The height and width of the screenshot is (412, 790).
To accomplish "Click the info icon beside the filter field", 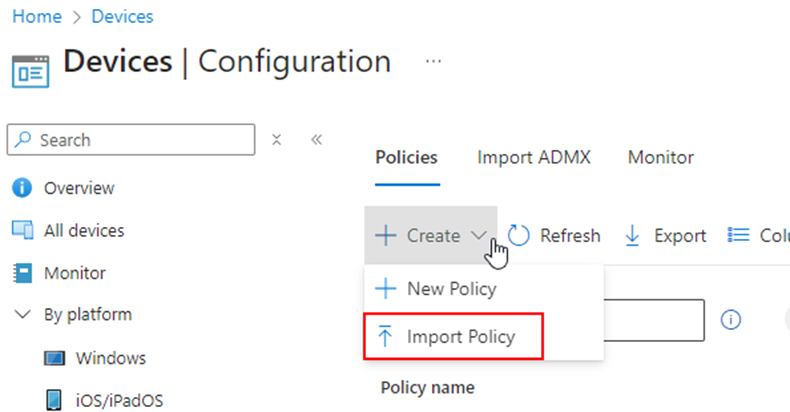I will click(x=731, y=319).
